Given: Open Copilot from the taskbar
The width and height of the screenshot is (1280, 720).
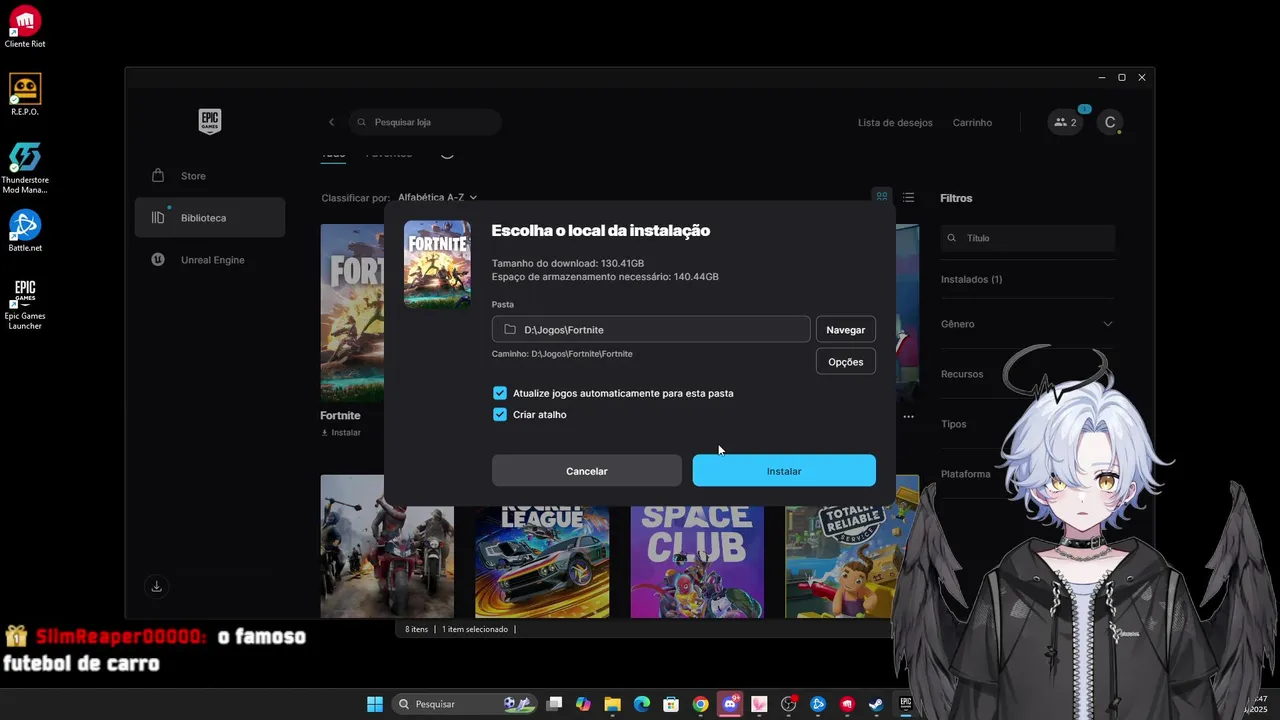Looking at the screenshot, I should pyautogui.click(x=583, y=704).
